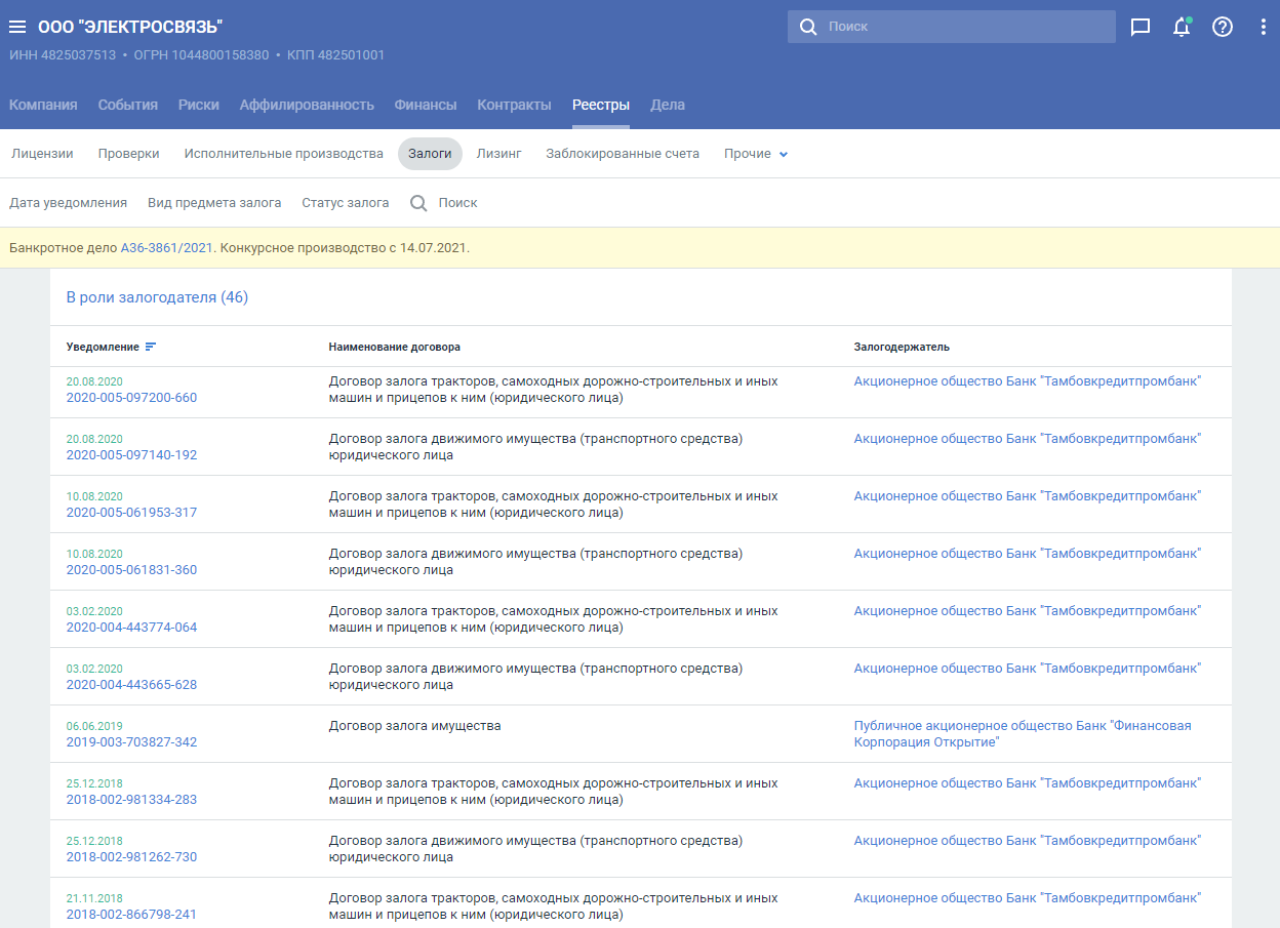Select the Залоги sub-tab
The image size is (1280, 928).
pos(430,154)
